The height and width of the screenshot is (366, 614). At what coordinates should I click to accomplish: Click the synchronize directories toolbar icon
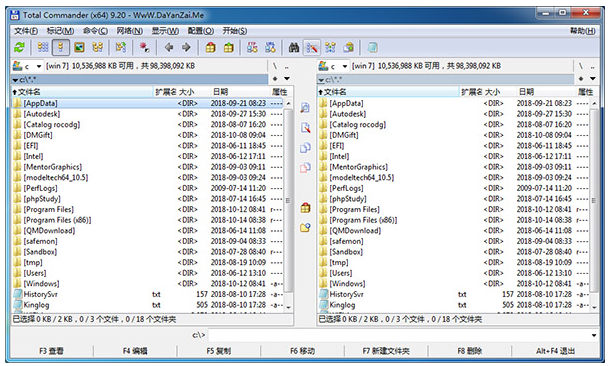[x=330, y=48]
